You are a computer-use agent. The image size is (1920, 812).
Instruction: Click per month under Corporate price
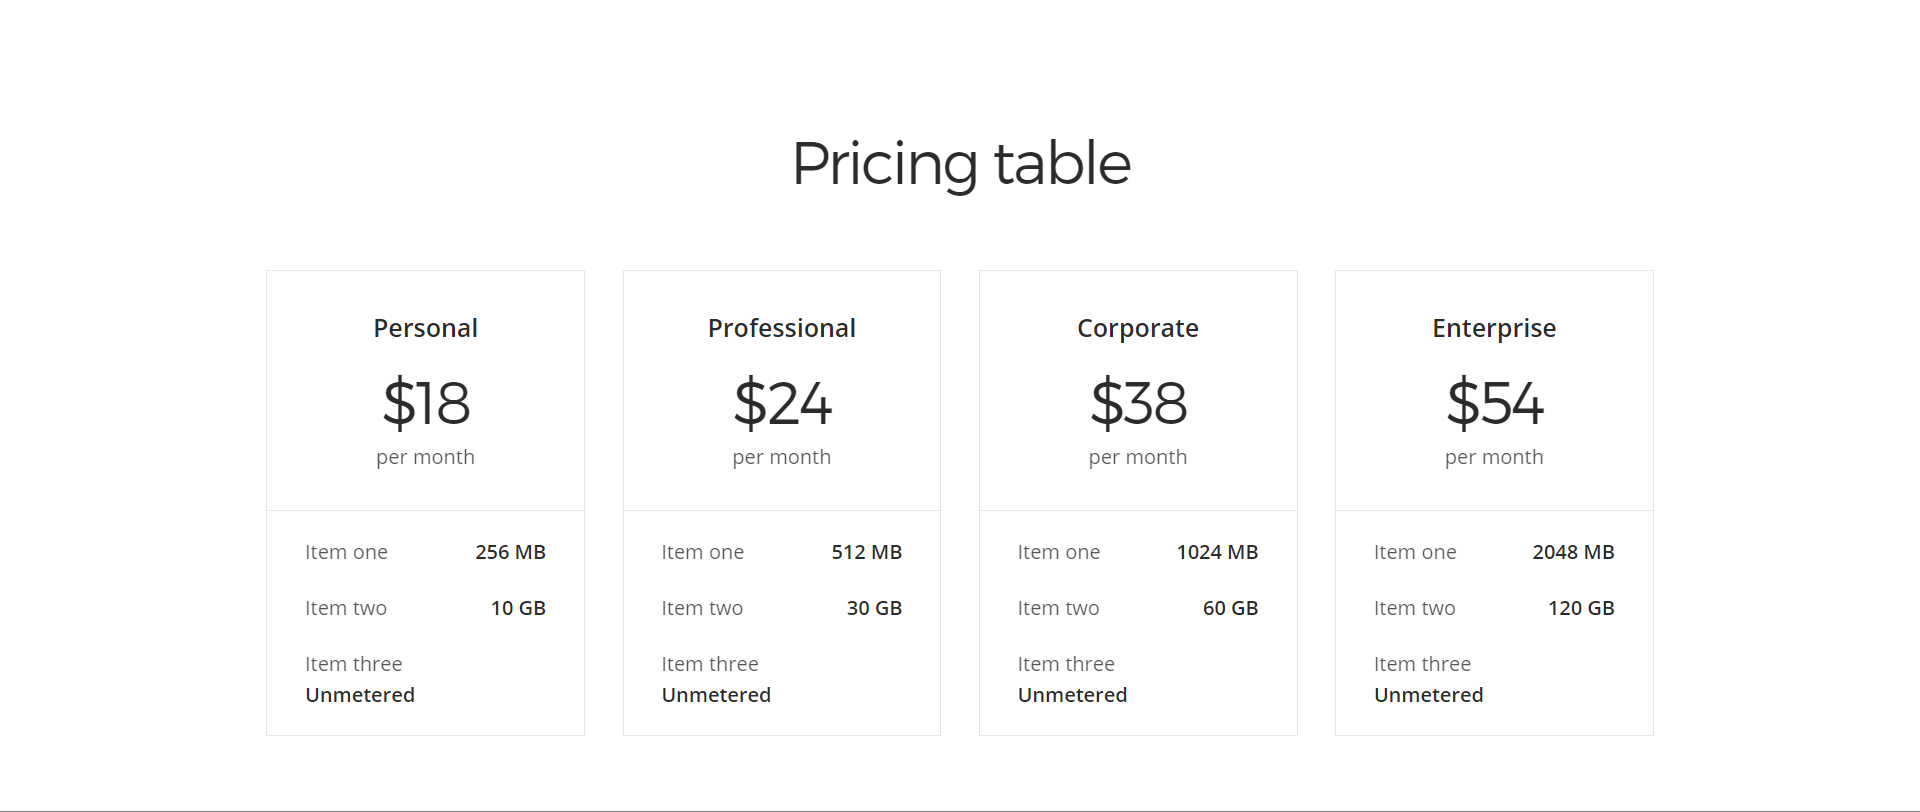1138,457
